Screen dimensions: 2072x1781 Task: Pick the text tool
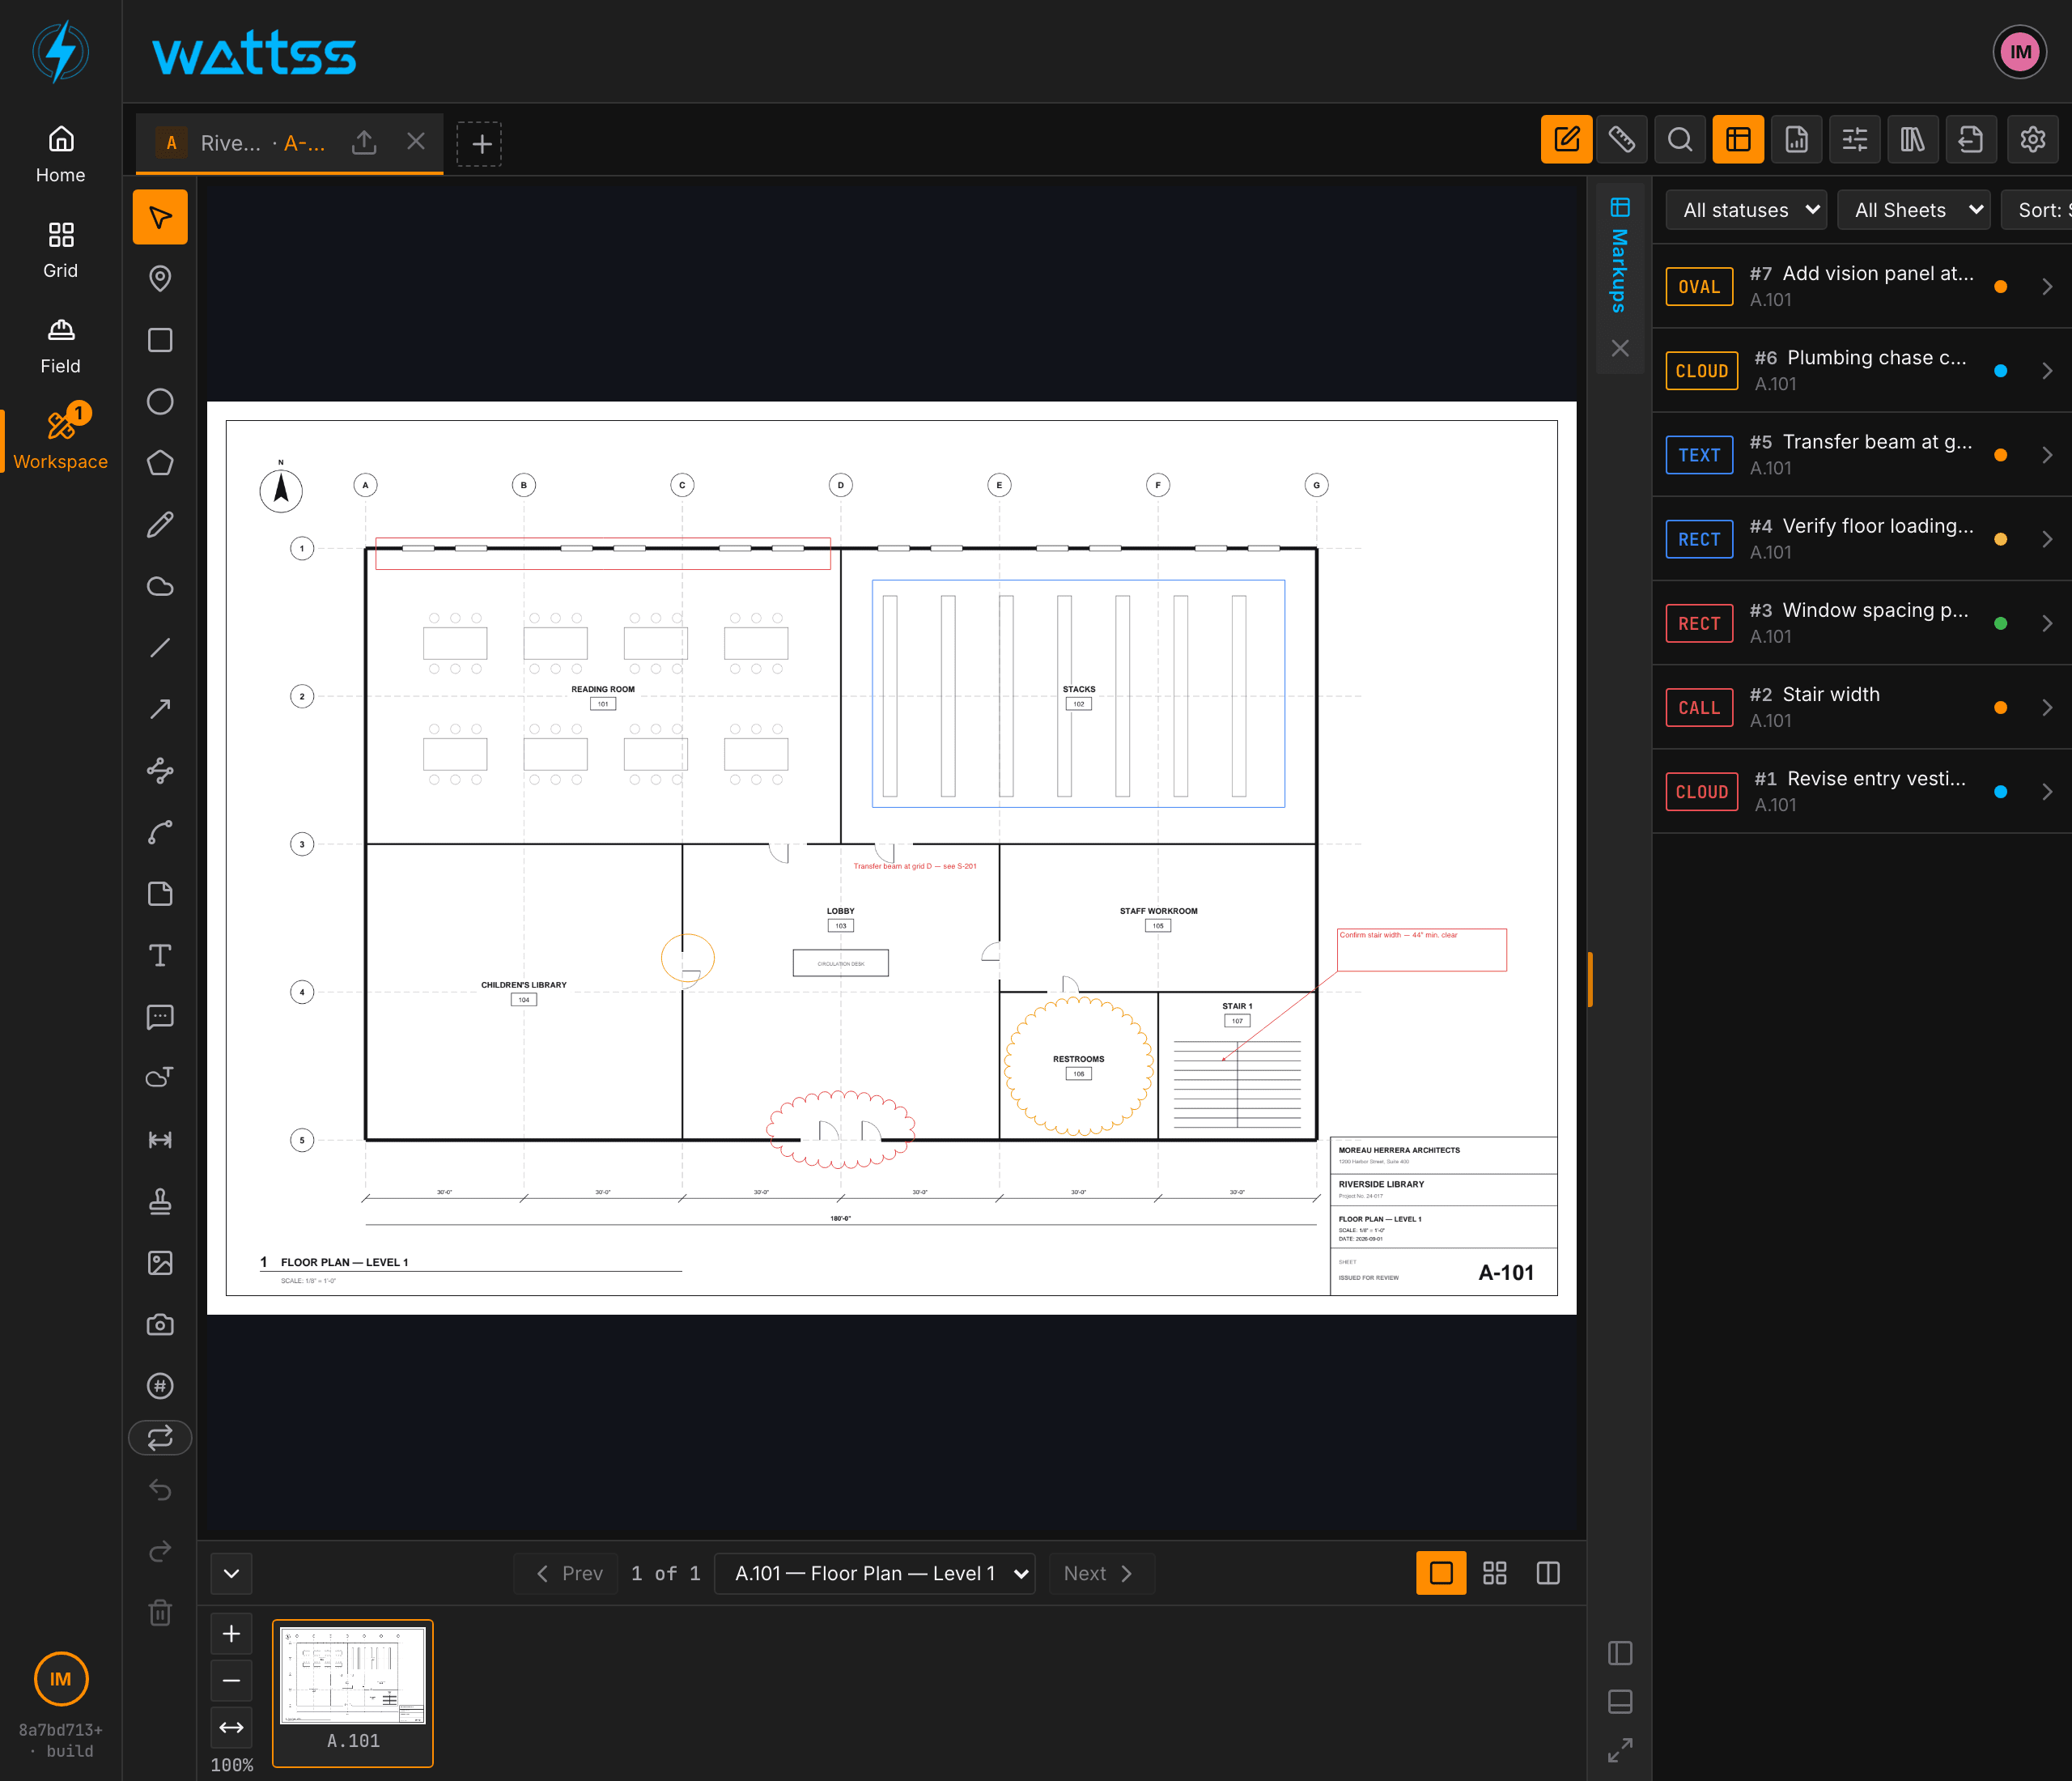(x=160, y=955)
